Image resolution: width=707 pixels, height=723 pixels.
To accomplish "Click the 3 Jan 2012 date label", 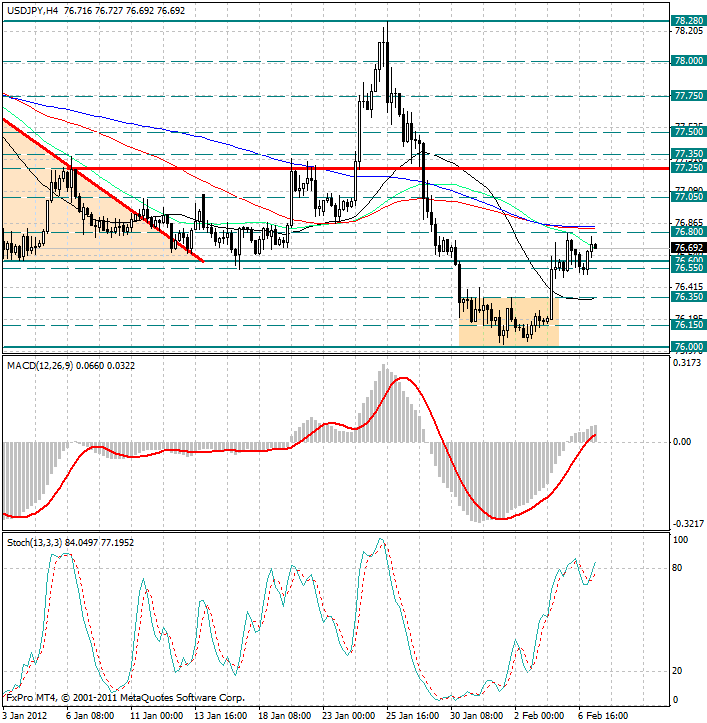I will (24, 716).
